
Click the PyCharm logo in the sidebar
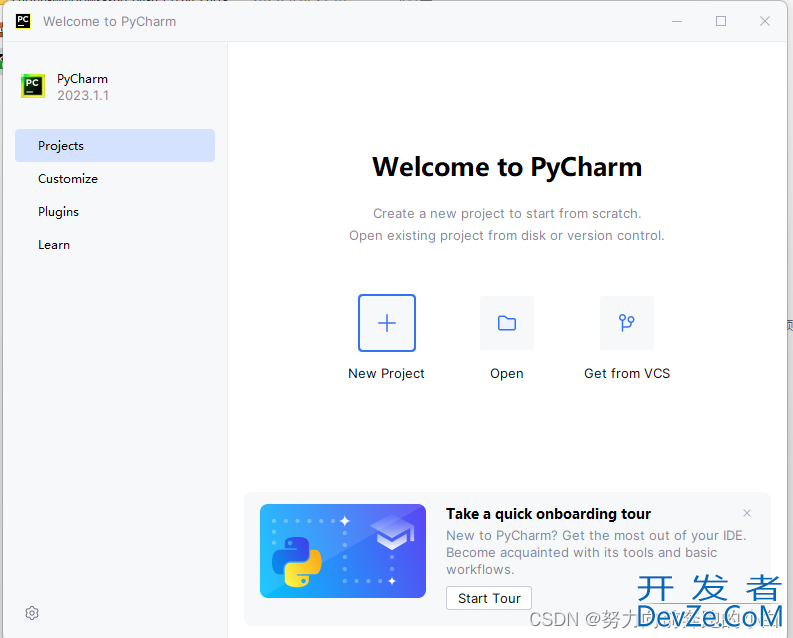pyautogui.click(x=33, y=86)
